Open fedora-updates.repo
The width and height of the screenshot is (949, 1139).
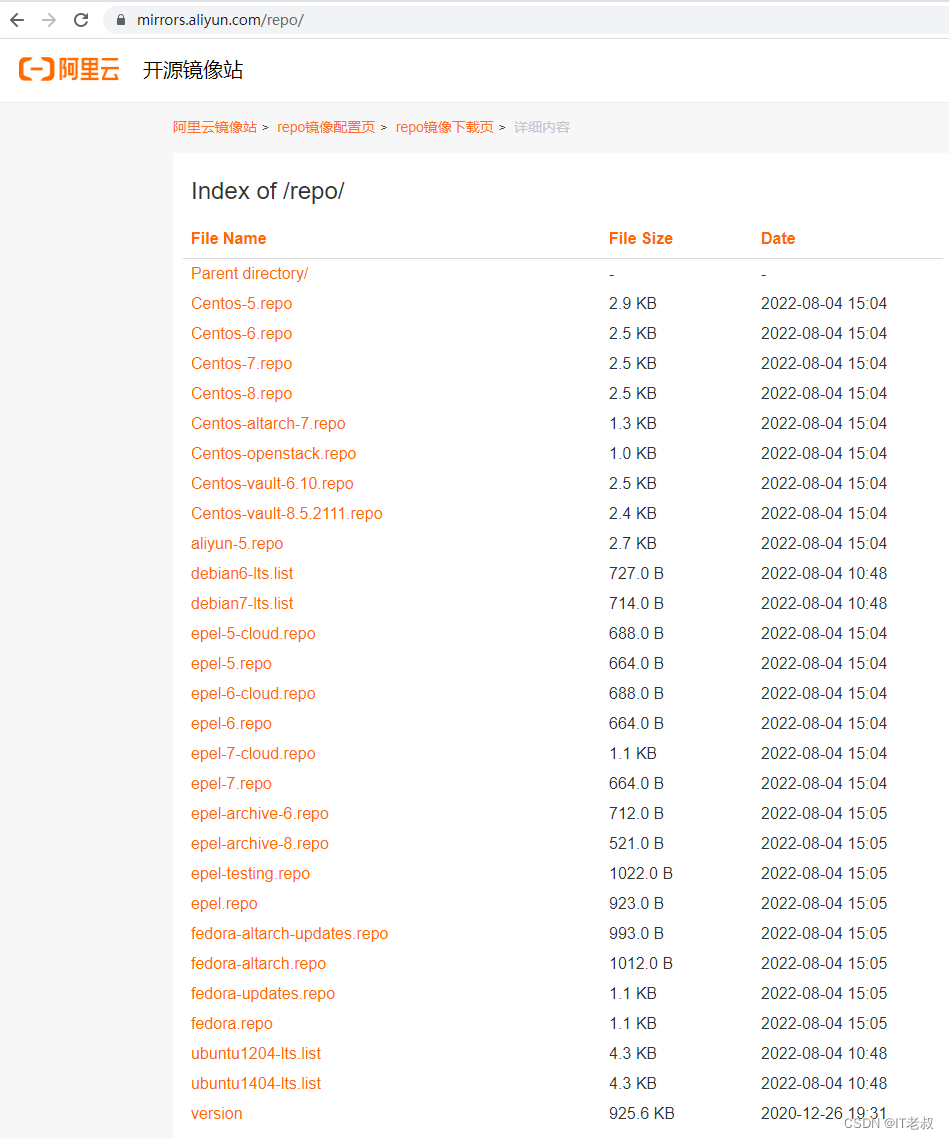click(262, 994)
